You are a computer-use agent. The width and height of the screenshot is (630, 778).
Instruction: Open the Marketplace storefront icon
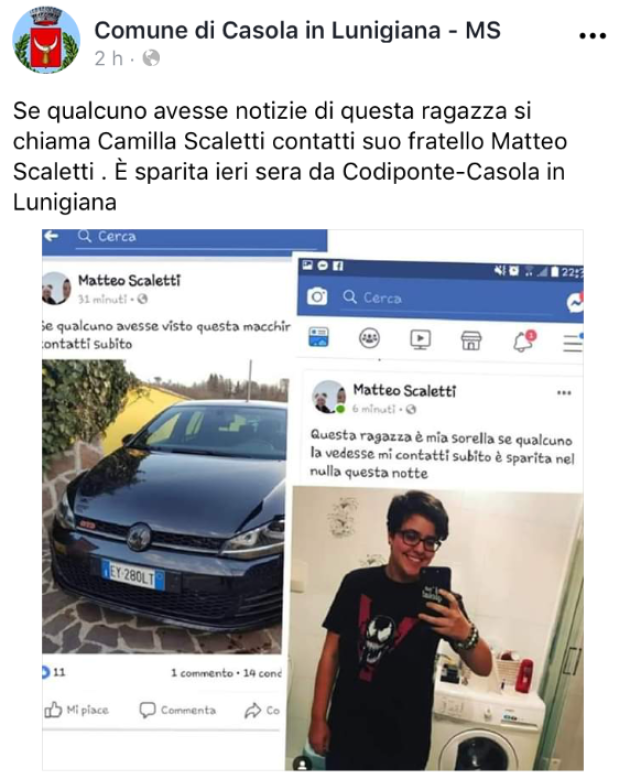(471, 341)
